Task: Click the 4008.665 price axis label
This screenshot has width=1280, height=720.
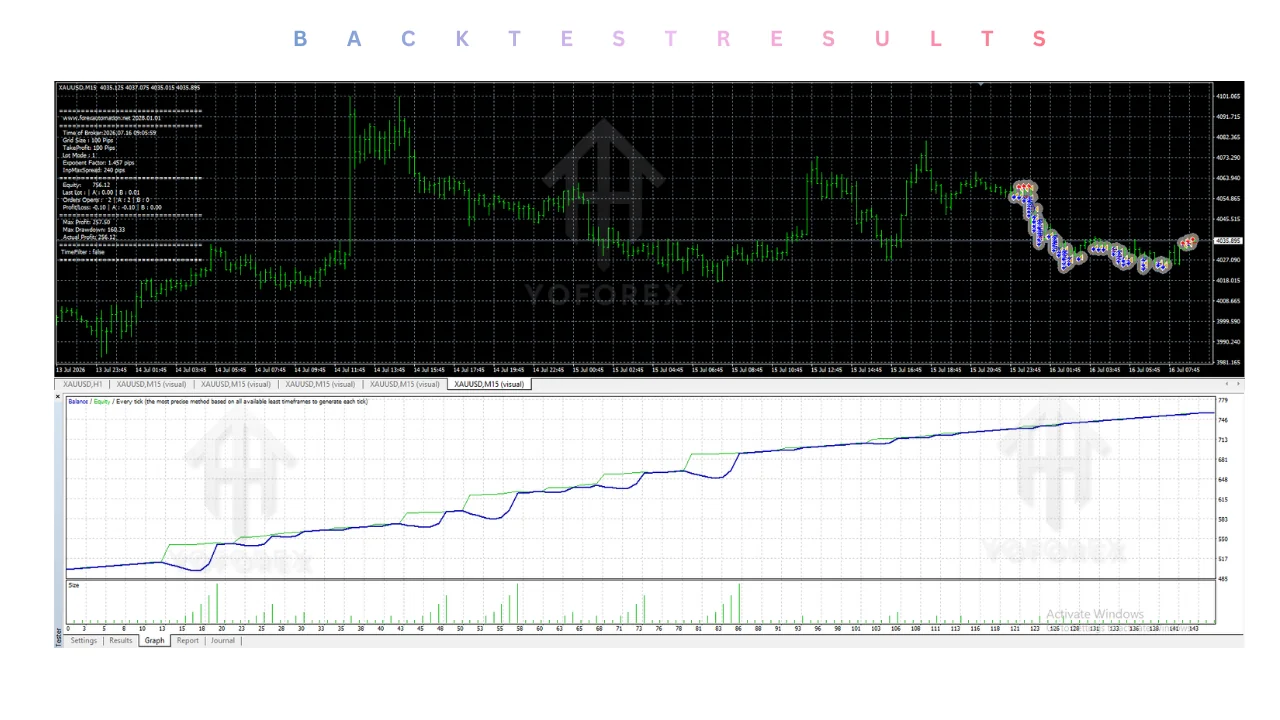Action: click(x=1228, y=301)
